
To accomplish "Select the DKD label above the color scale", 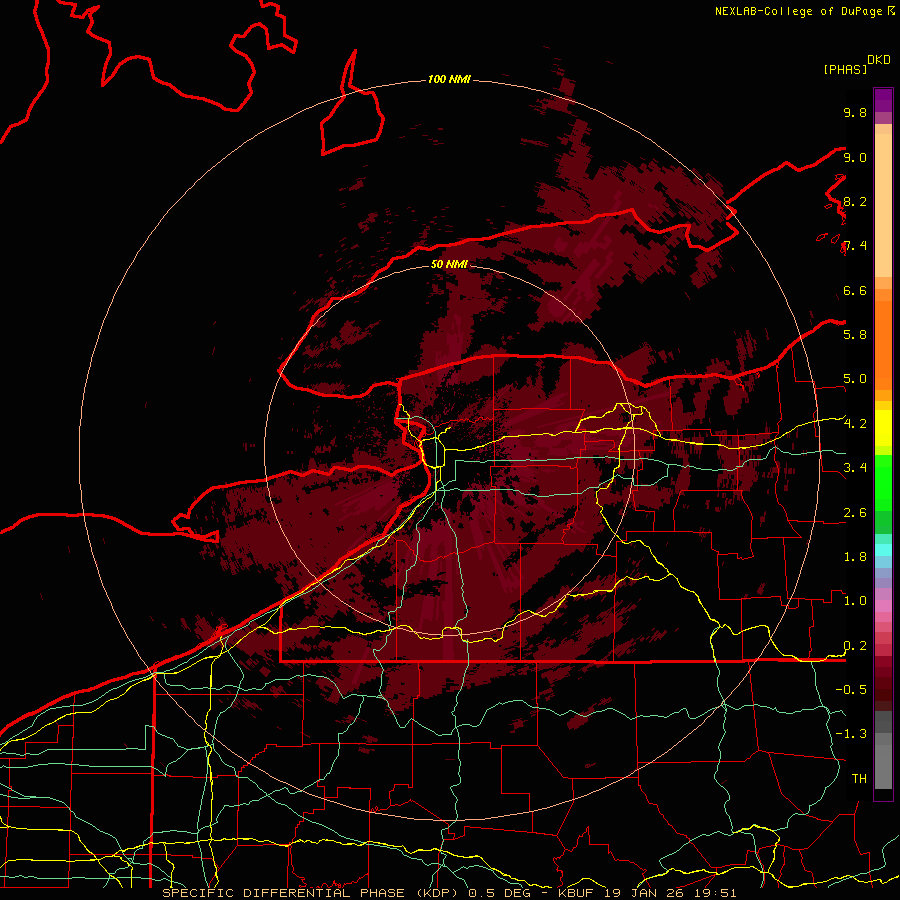I will (x=879, y=60).
